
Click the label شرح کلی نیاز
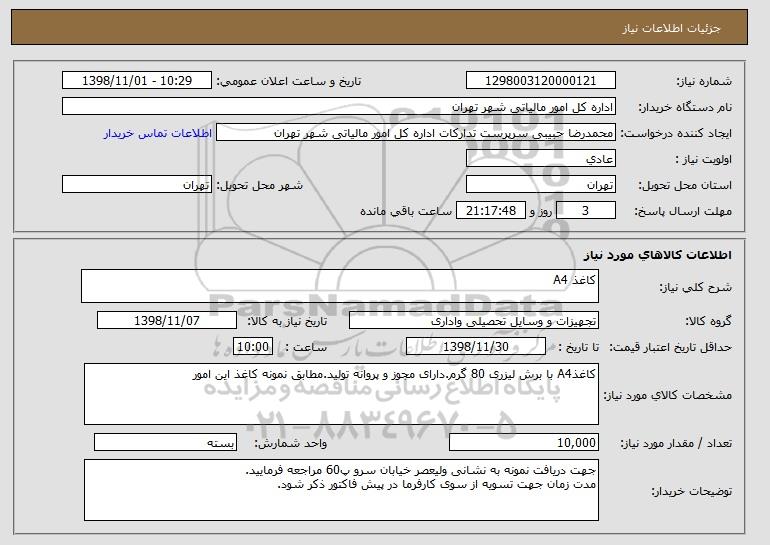tap(695, 287)
